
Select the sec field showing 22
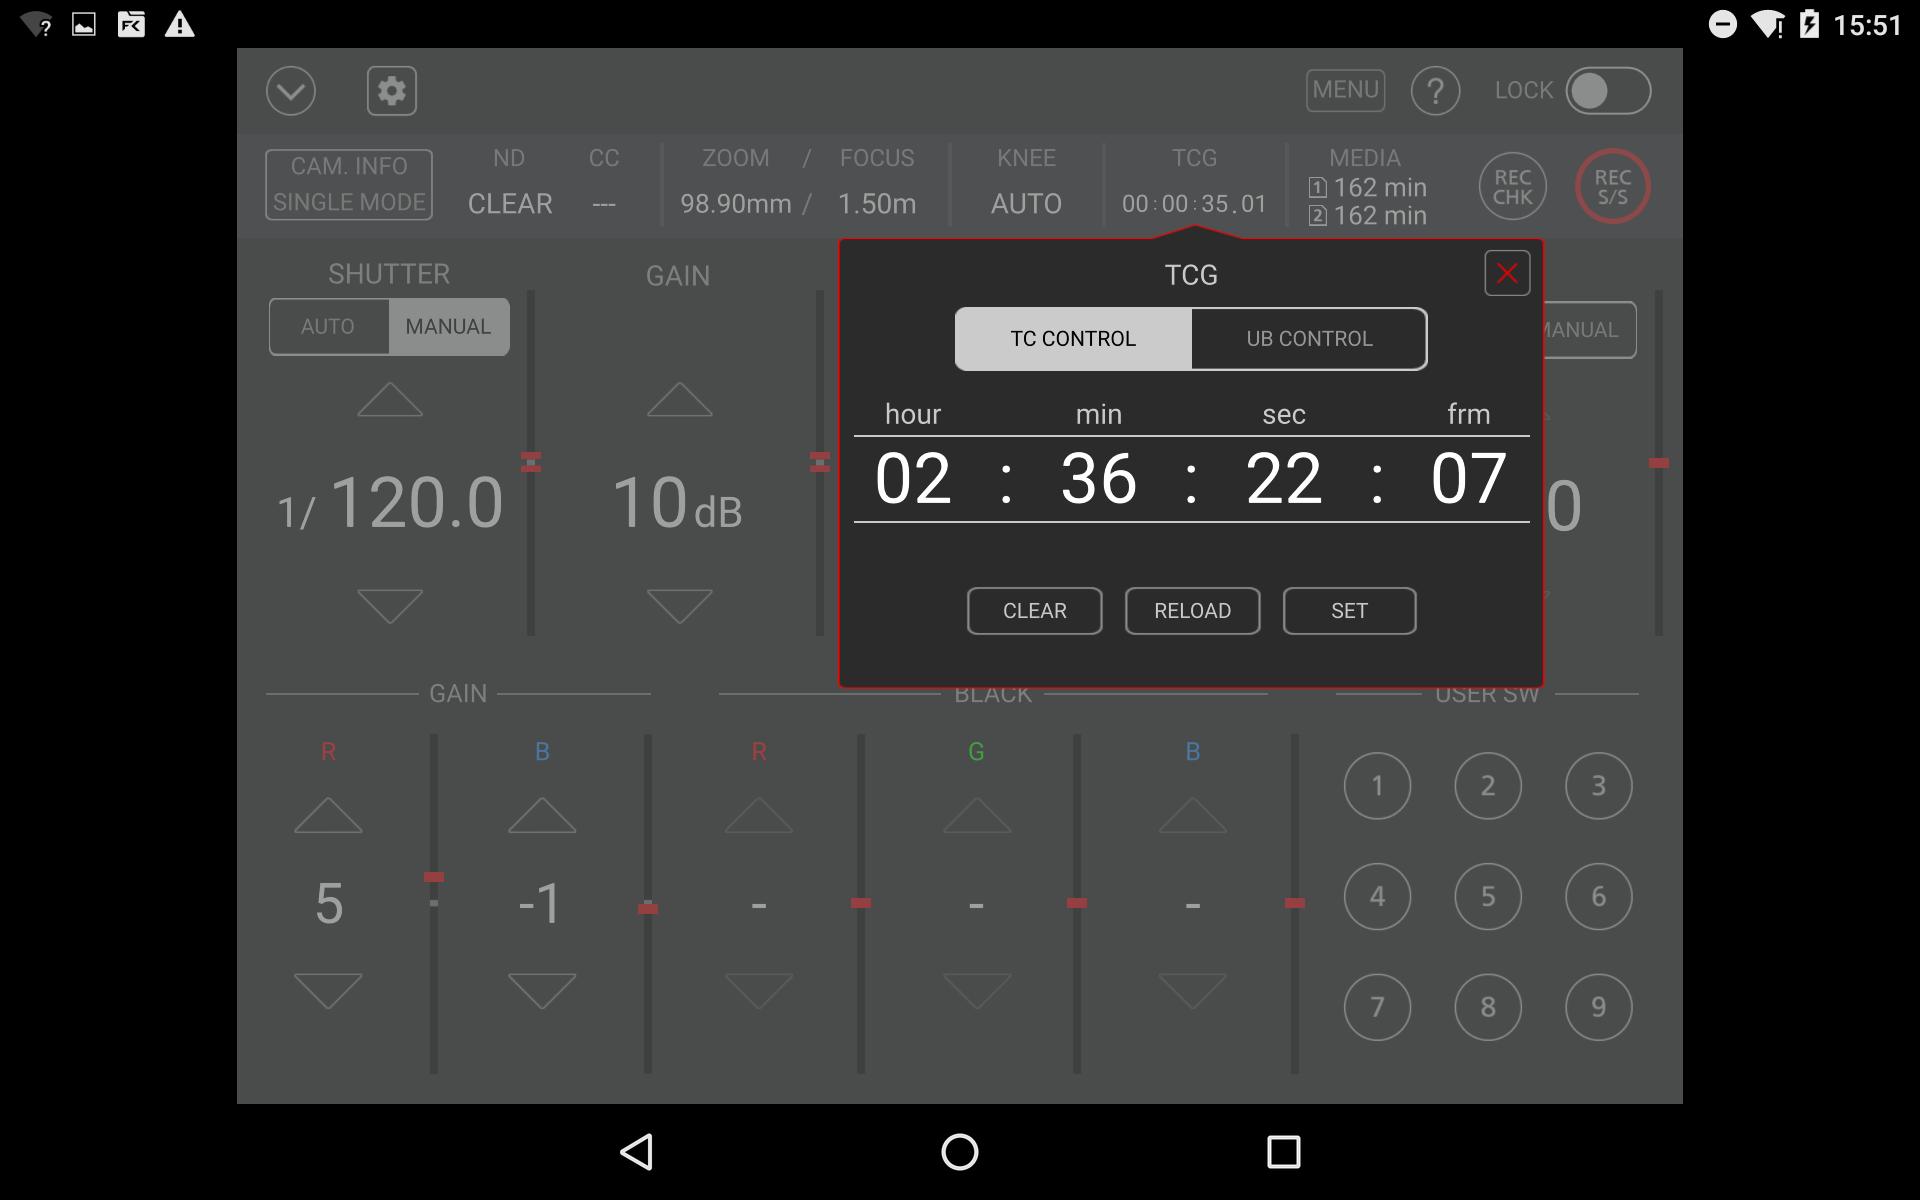pos(1284,479)
